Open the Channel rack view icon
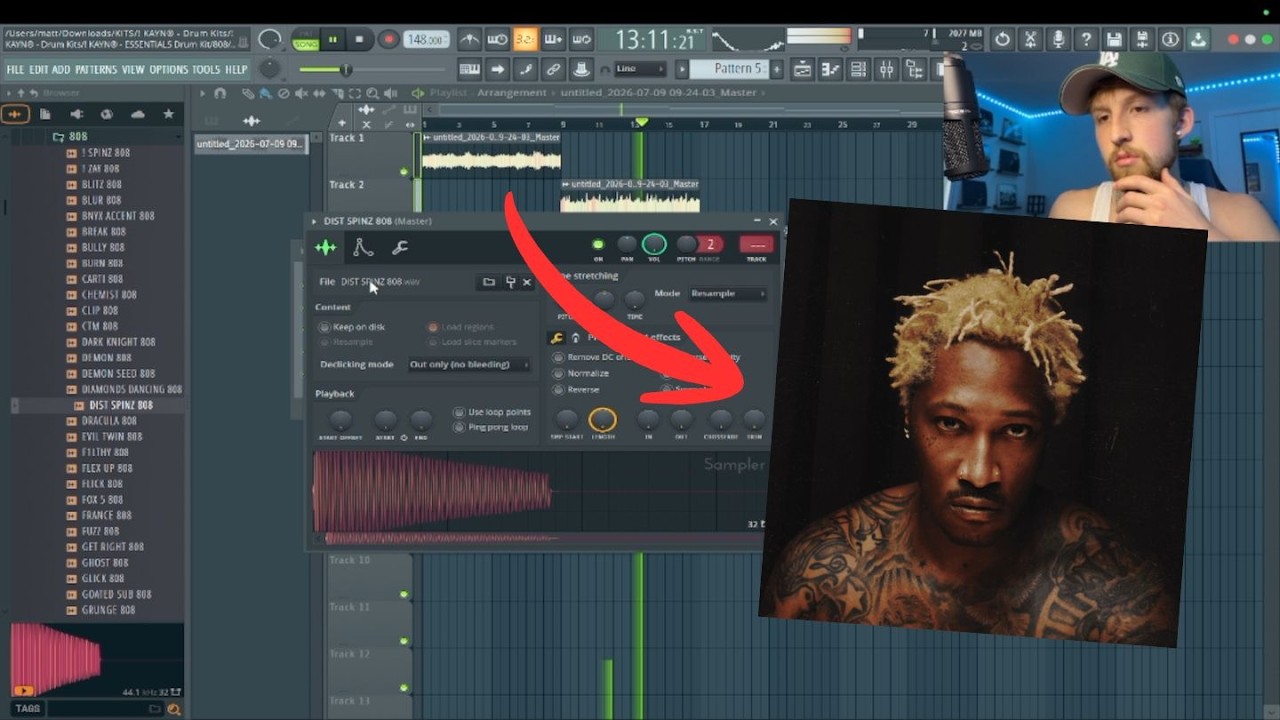1280x720 pixels. click(858, 69)
